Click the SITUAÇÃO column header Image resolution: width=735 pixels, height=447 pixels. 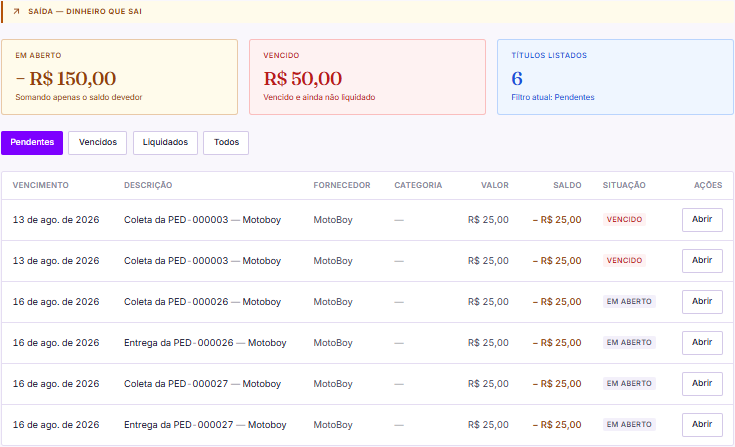click(x=624, y=185)
